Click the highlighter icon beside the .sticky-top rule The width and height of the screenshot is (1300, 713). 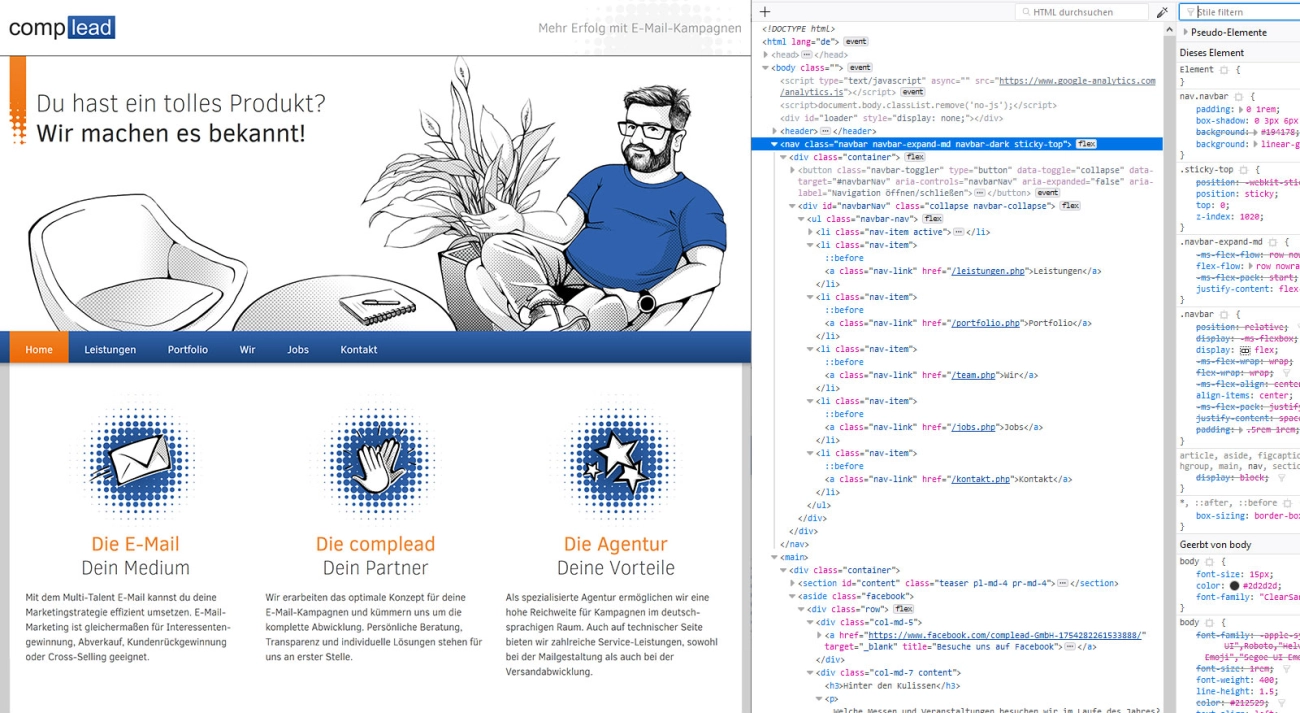coord(1244,170)
